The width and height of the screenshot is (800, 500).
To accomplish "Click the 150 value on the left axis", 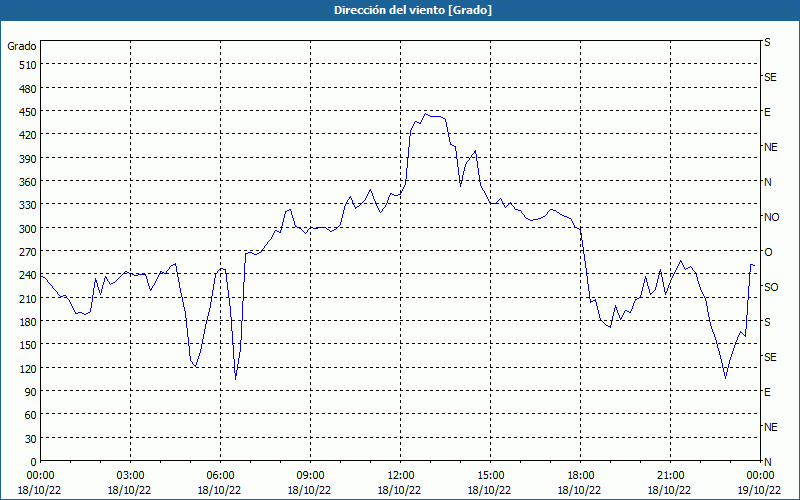I will tap(29, 345).
